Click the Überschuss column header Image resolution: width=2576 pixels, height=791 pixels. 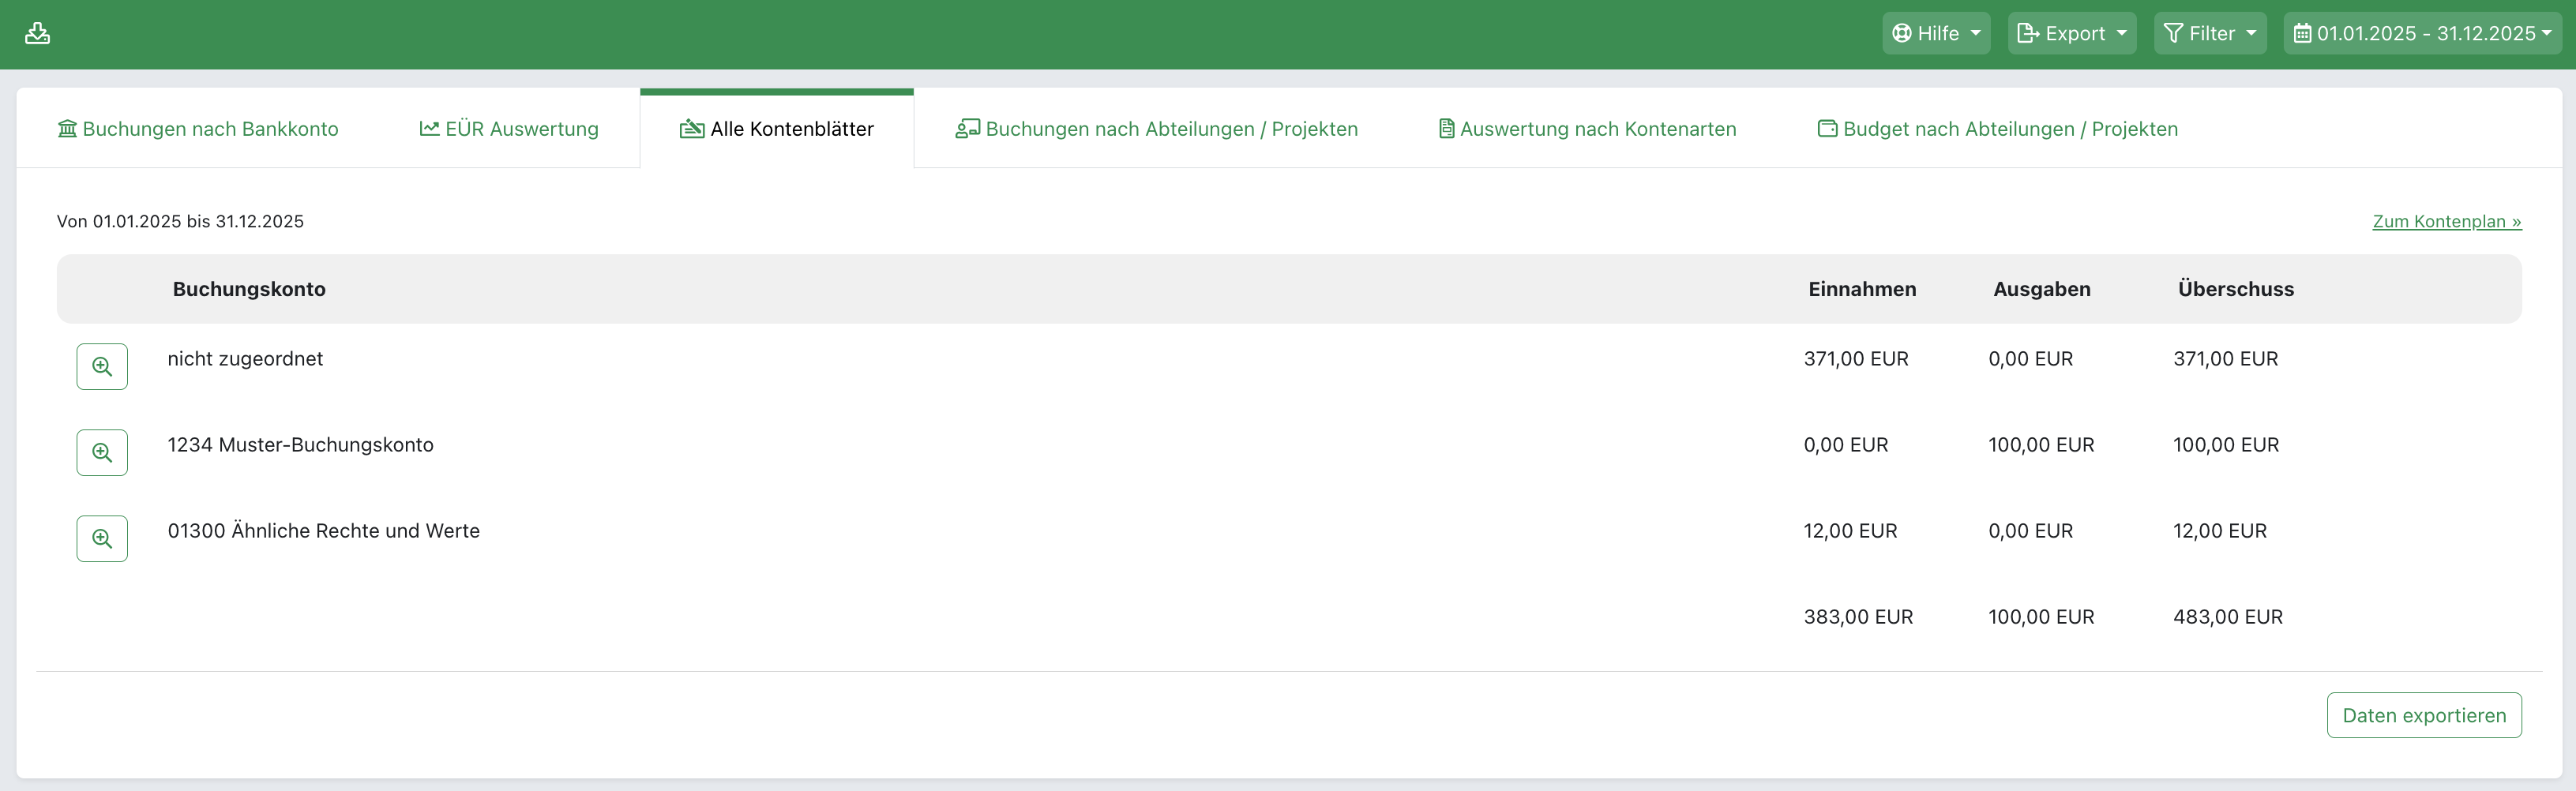click(x=2235, y=289)
